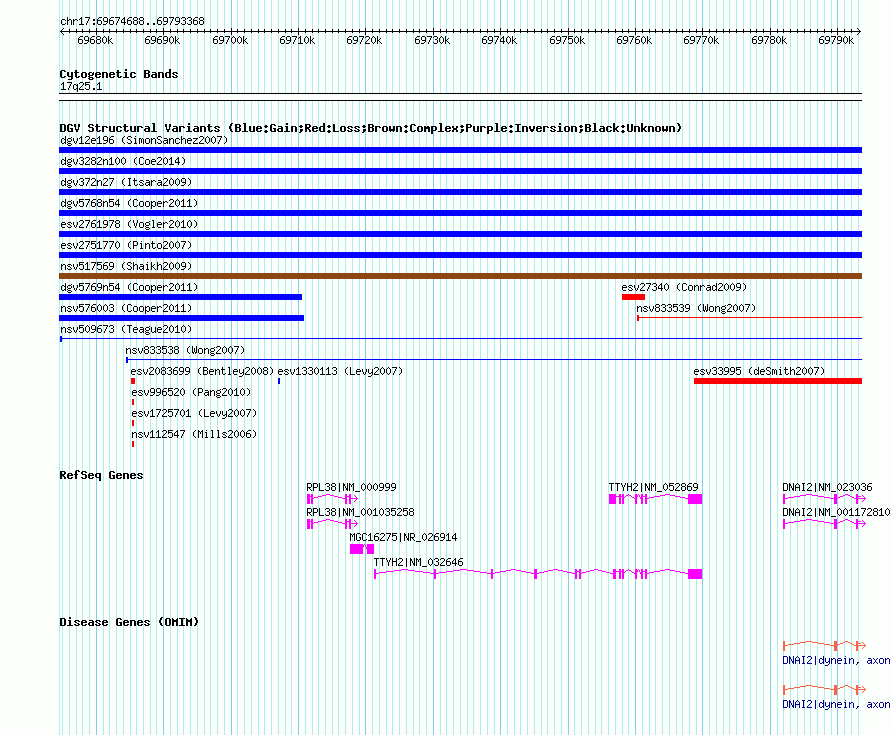Click the TTYH2 NM_052869 transcript glyph
This screenshot has width=890, height=735.
point(656,499)
